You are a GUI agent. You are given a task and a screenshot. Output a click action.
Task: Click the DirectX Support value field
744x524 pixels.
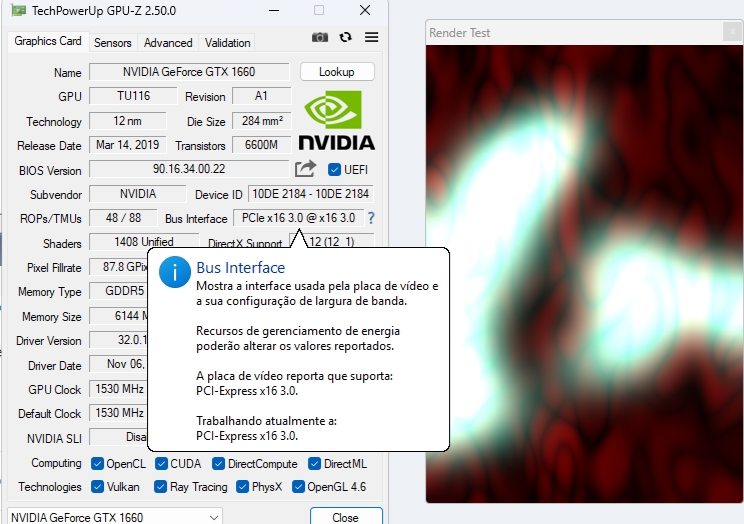click(x=332, y=241)
